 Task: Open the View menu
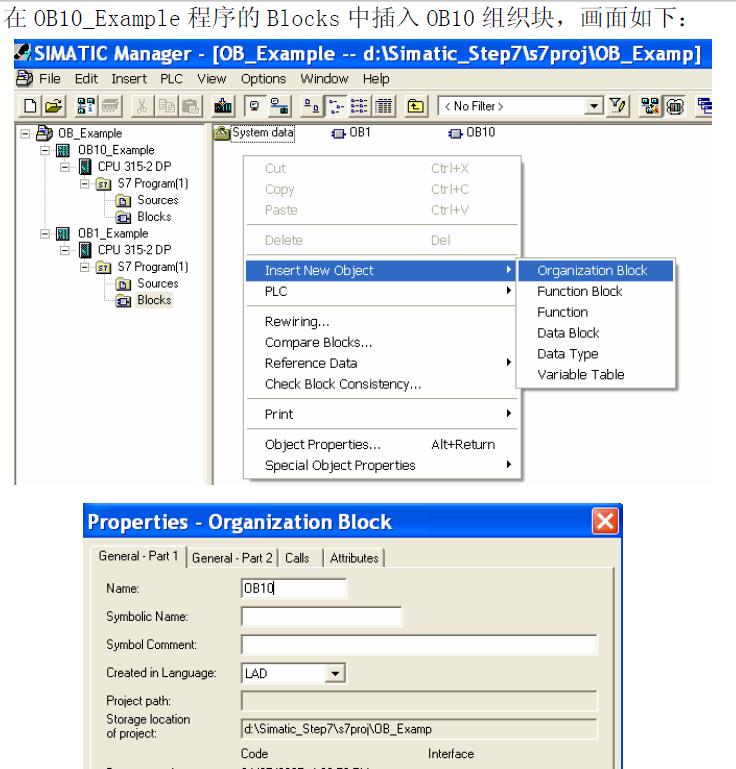211,78
